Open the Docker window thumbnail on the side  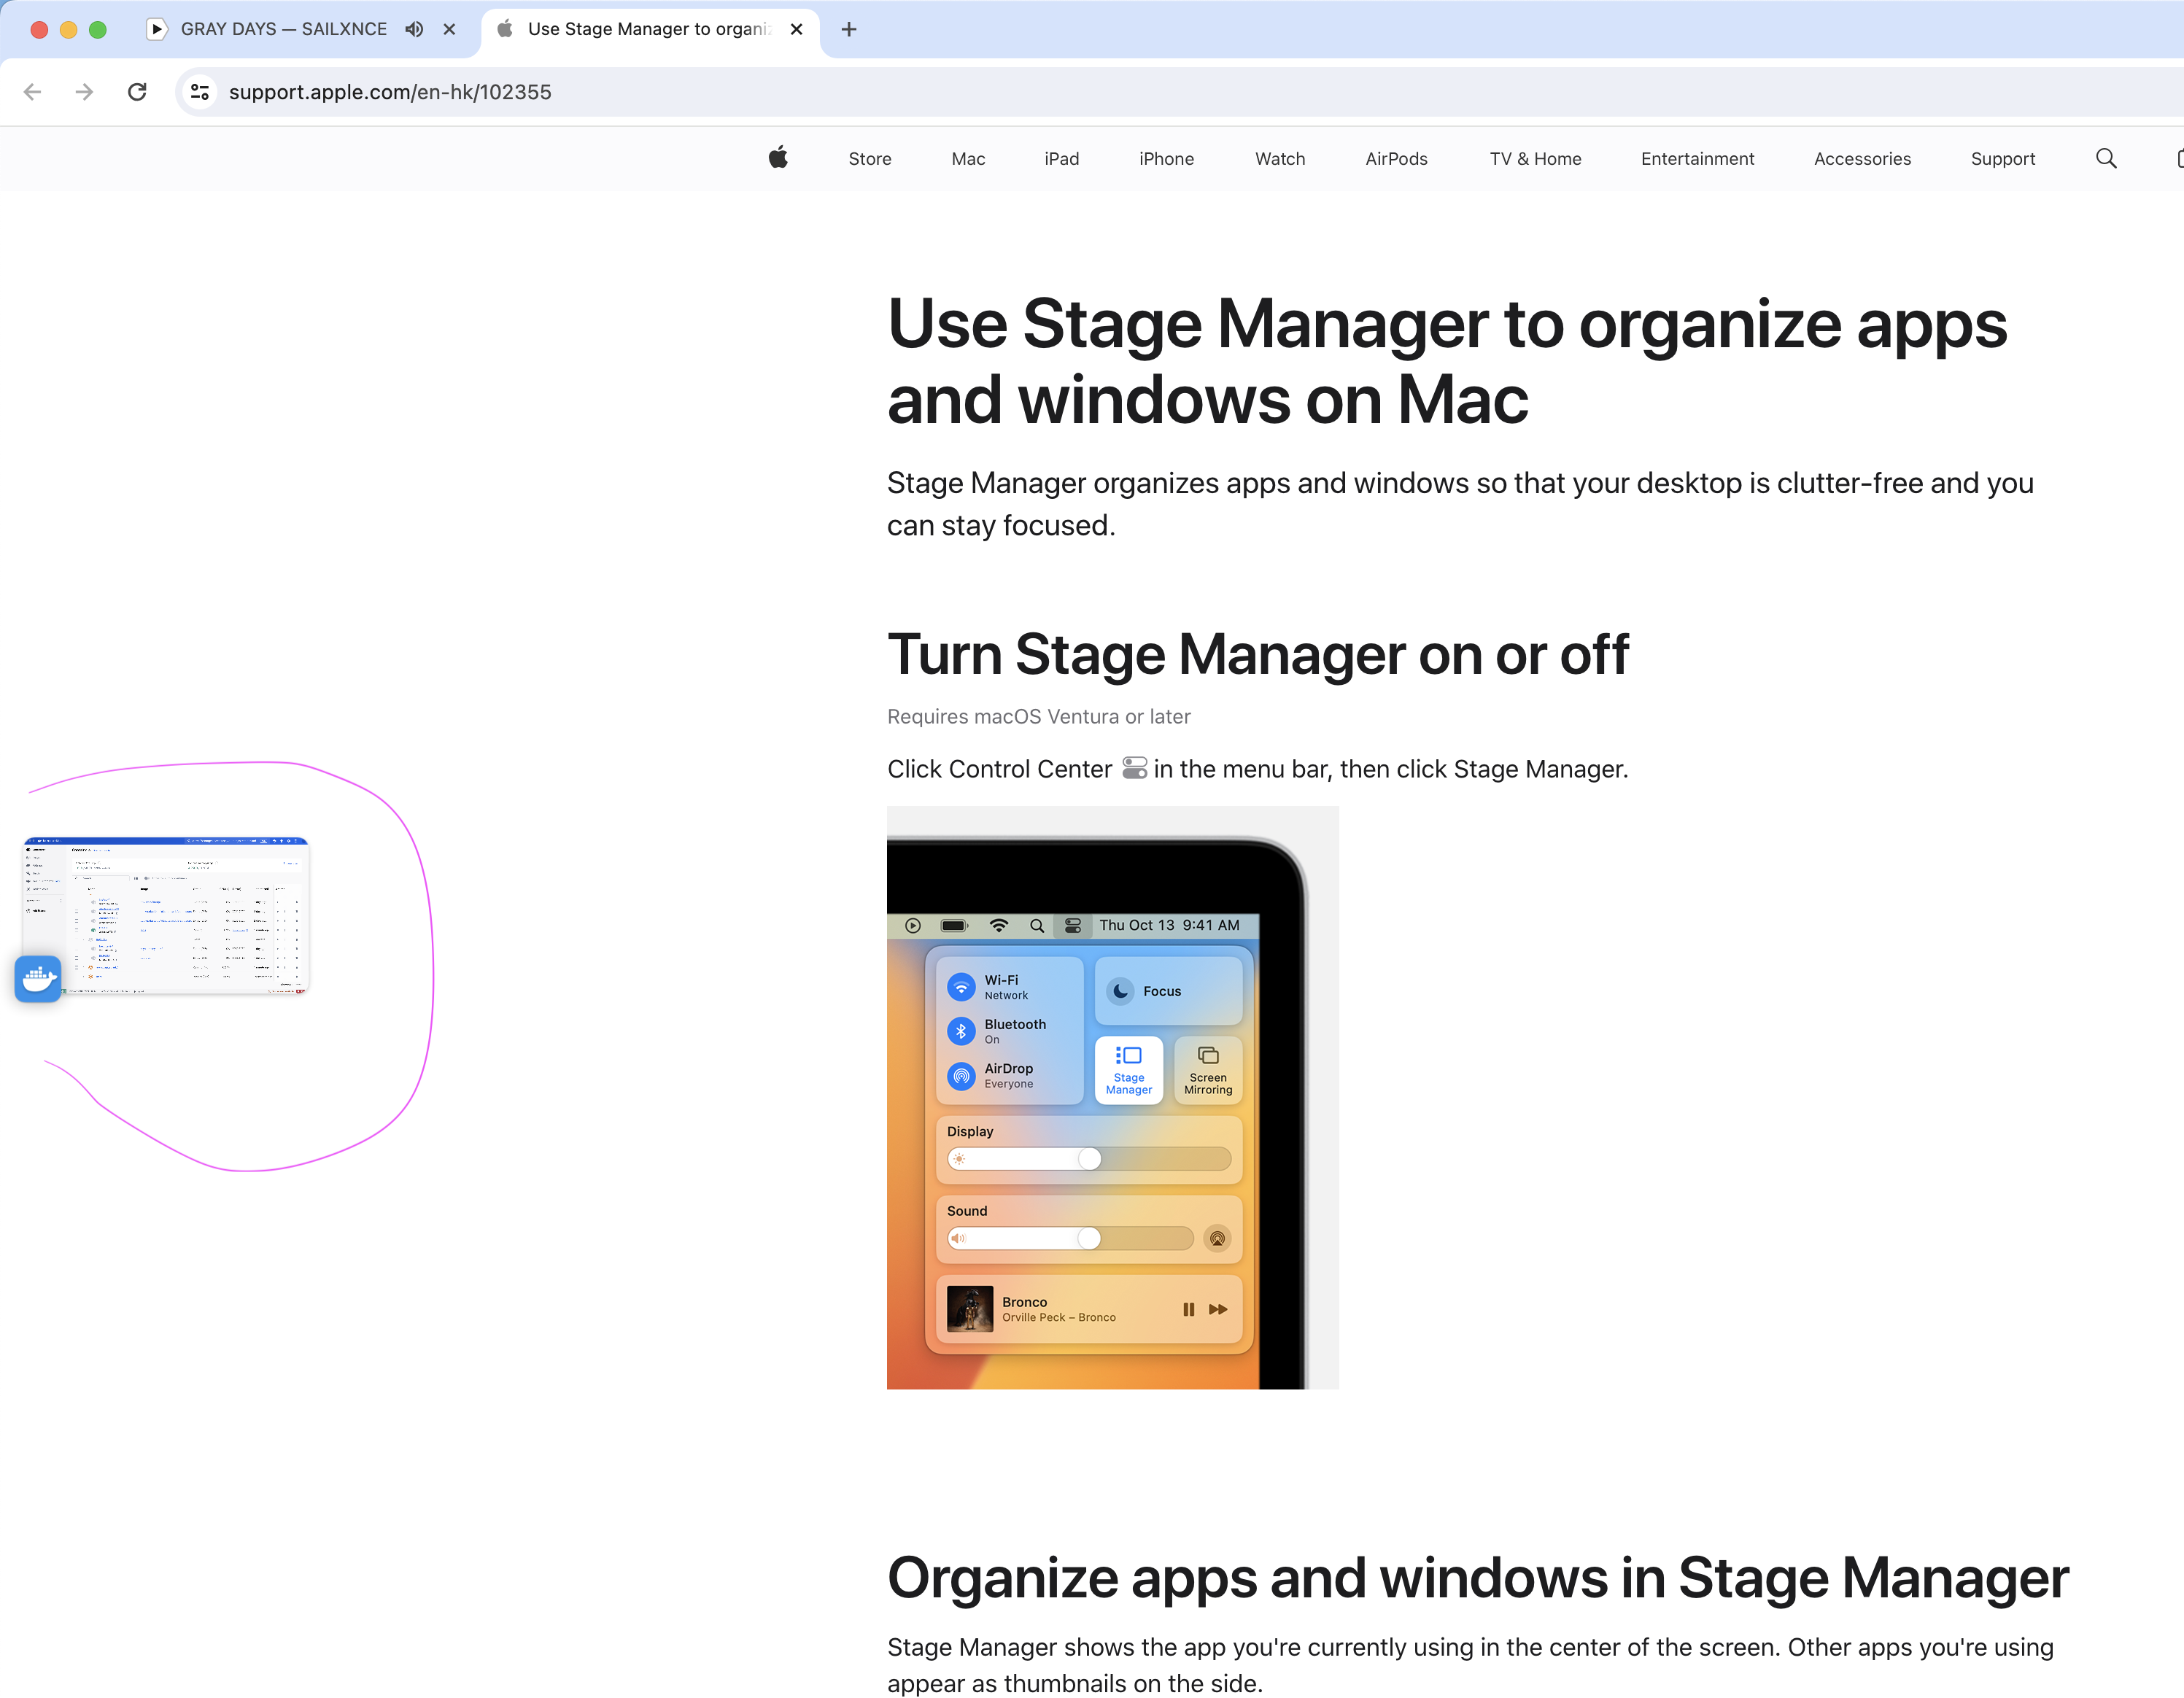click(166, 915)
